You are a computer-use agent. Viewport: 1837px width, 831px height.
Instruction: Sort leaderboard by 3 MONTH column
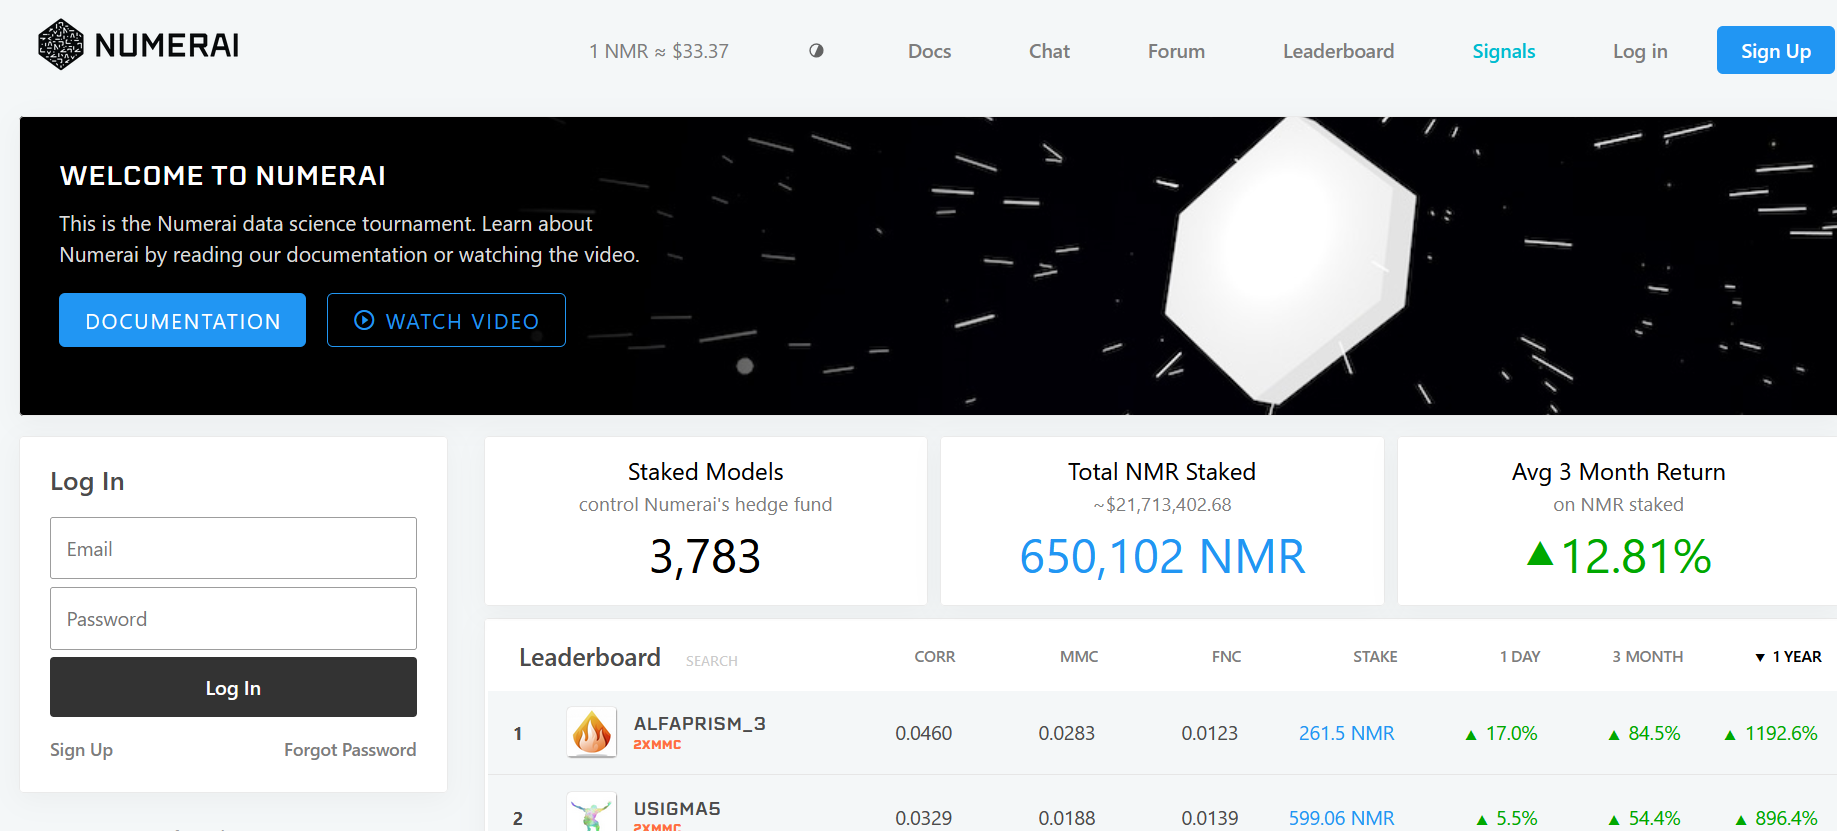click(x=1647, y=657)
